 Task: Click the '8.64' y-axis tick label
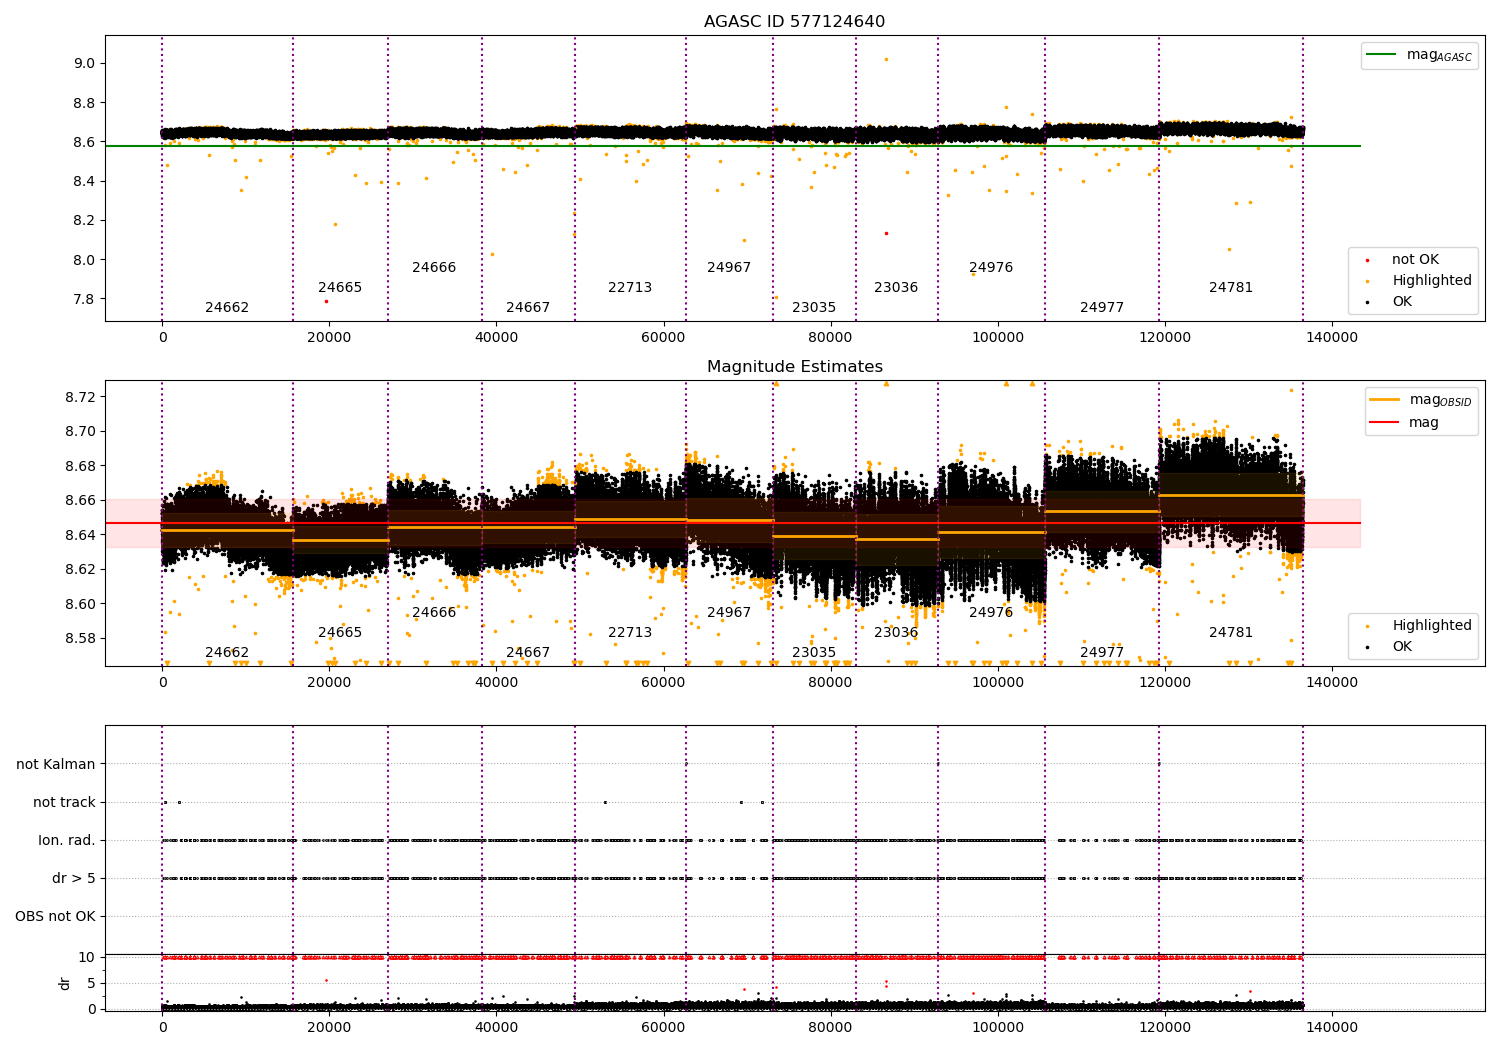80,536
